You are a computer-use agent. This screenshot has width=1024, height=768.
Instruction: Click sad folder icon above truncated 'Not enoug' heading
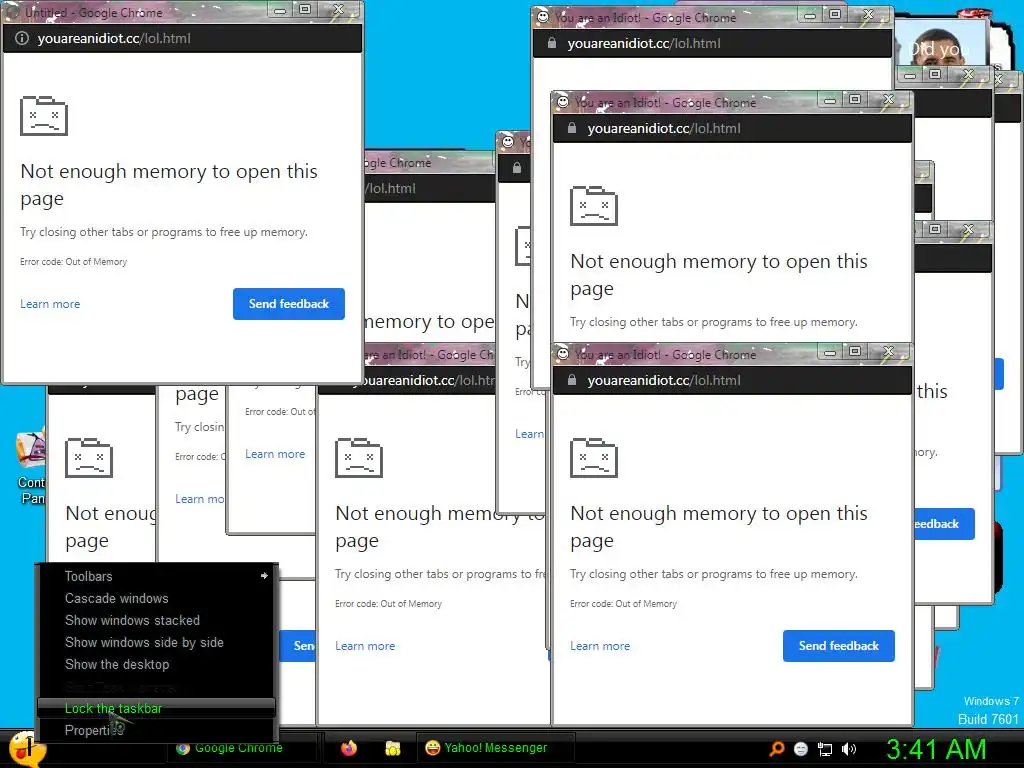(x=89, y=458)
